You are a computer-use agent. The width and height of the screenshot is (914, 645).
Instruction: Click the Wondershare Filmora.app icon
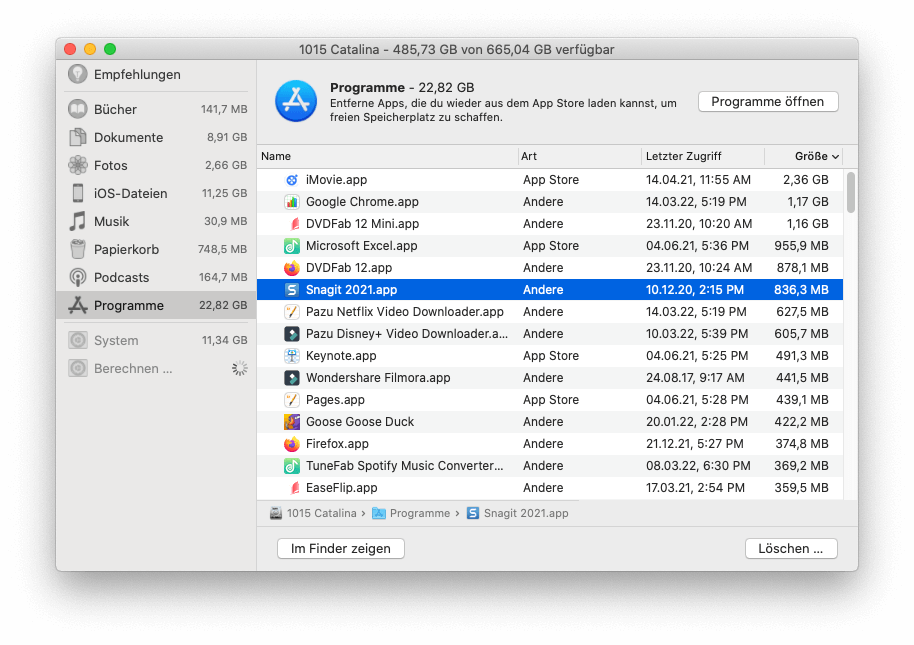291,378
